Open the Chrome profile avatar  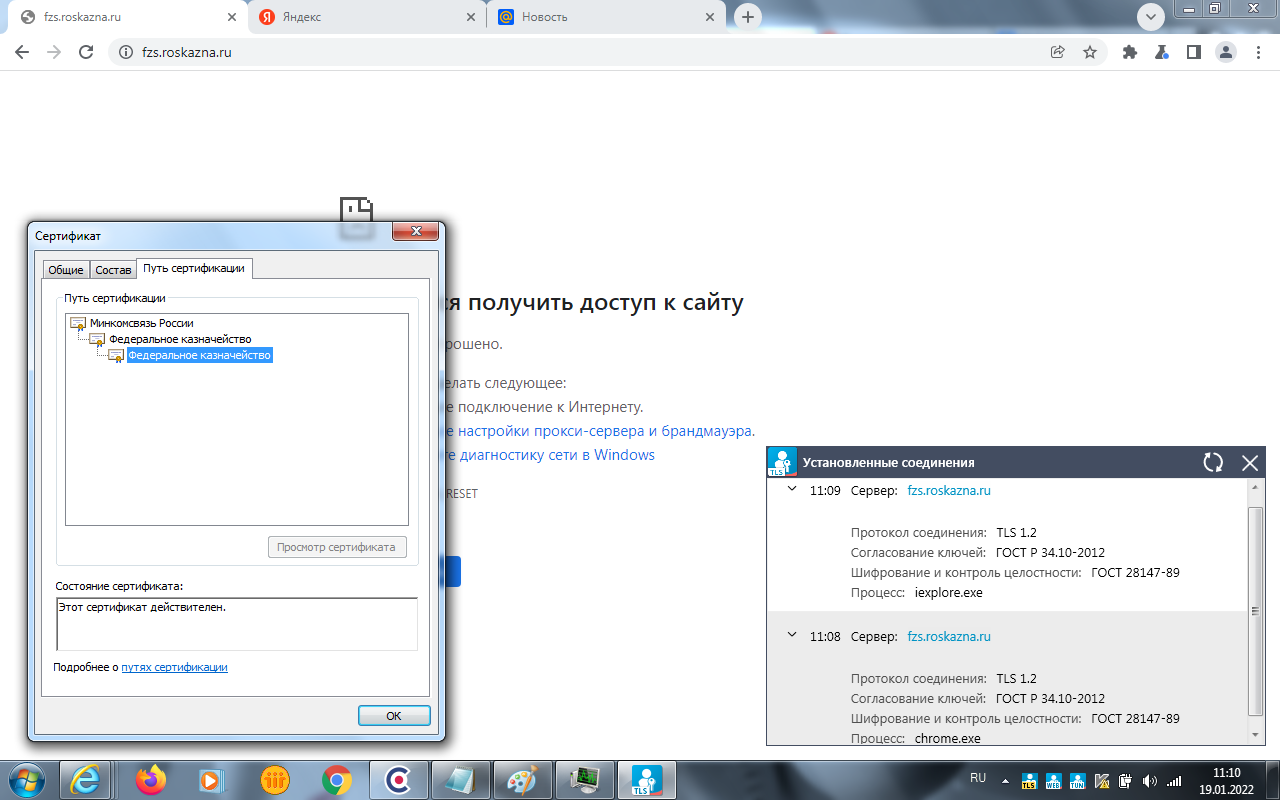tap(1225, 52)
